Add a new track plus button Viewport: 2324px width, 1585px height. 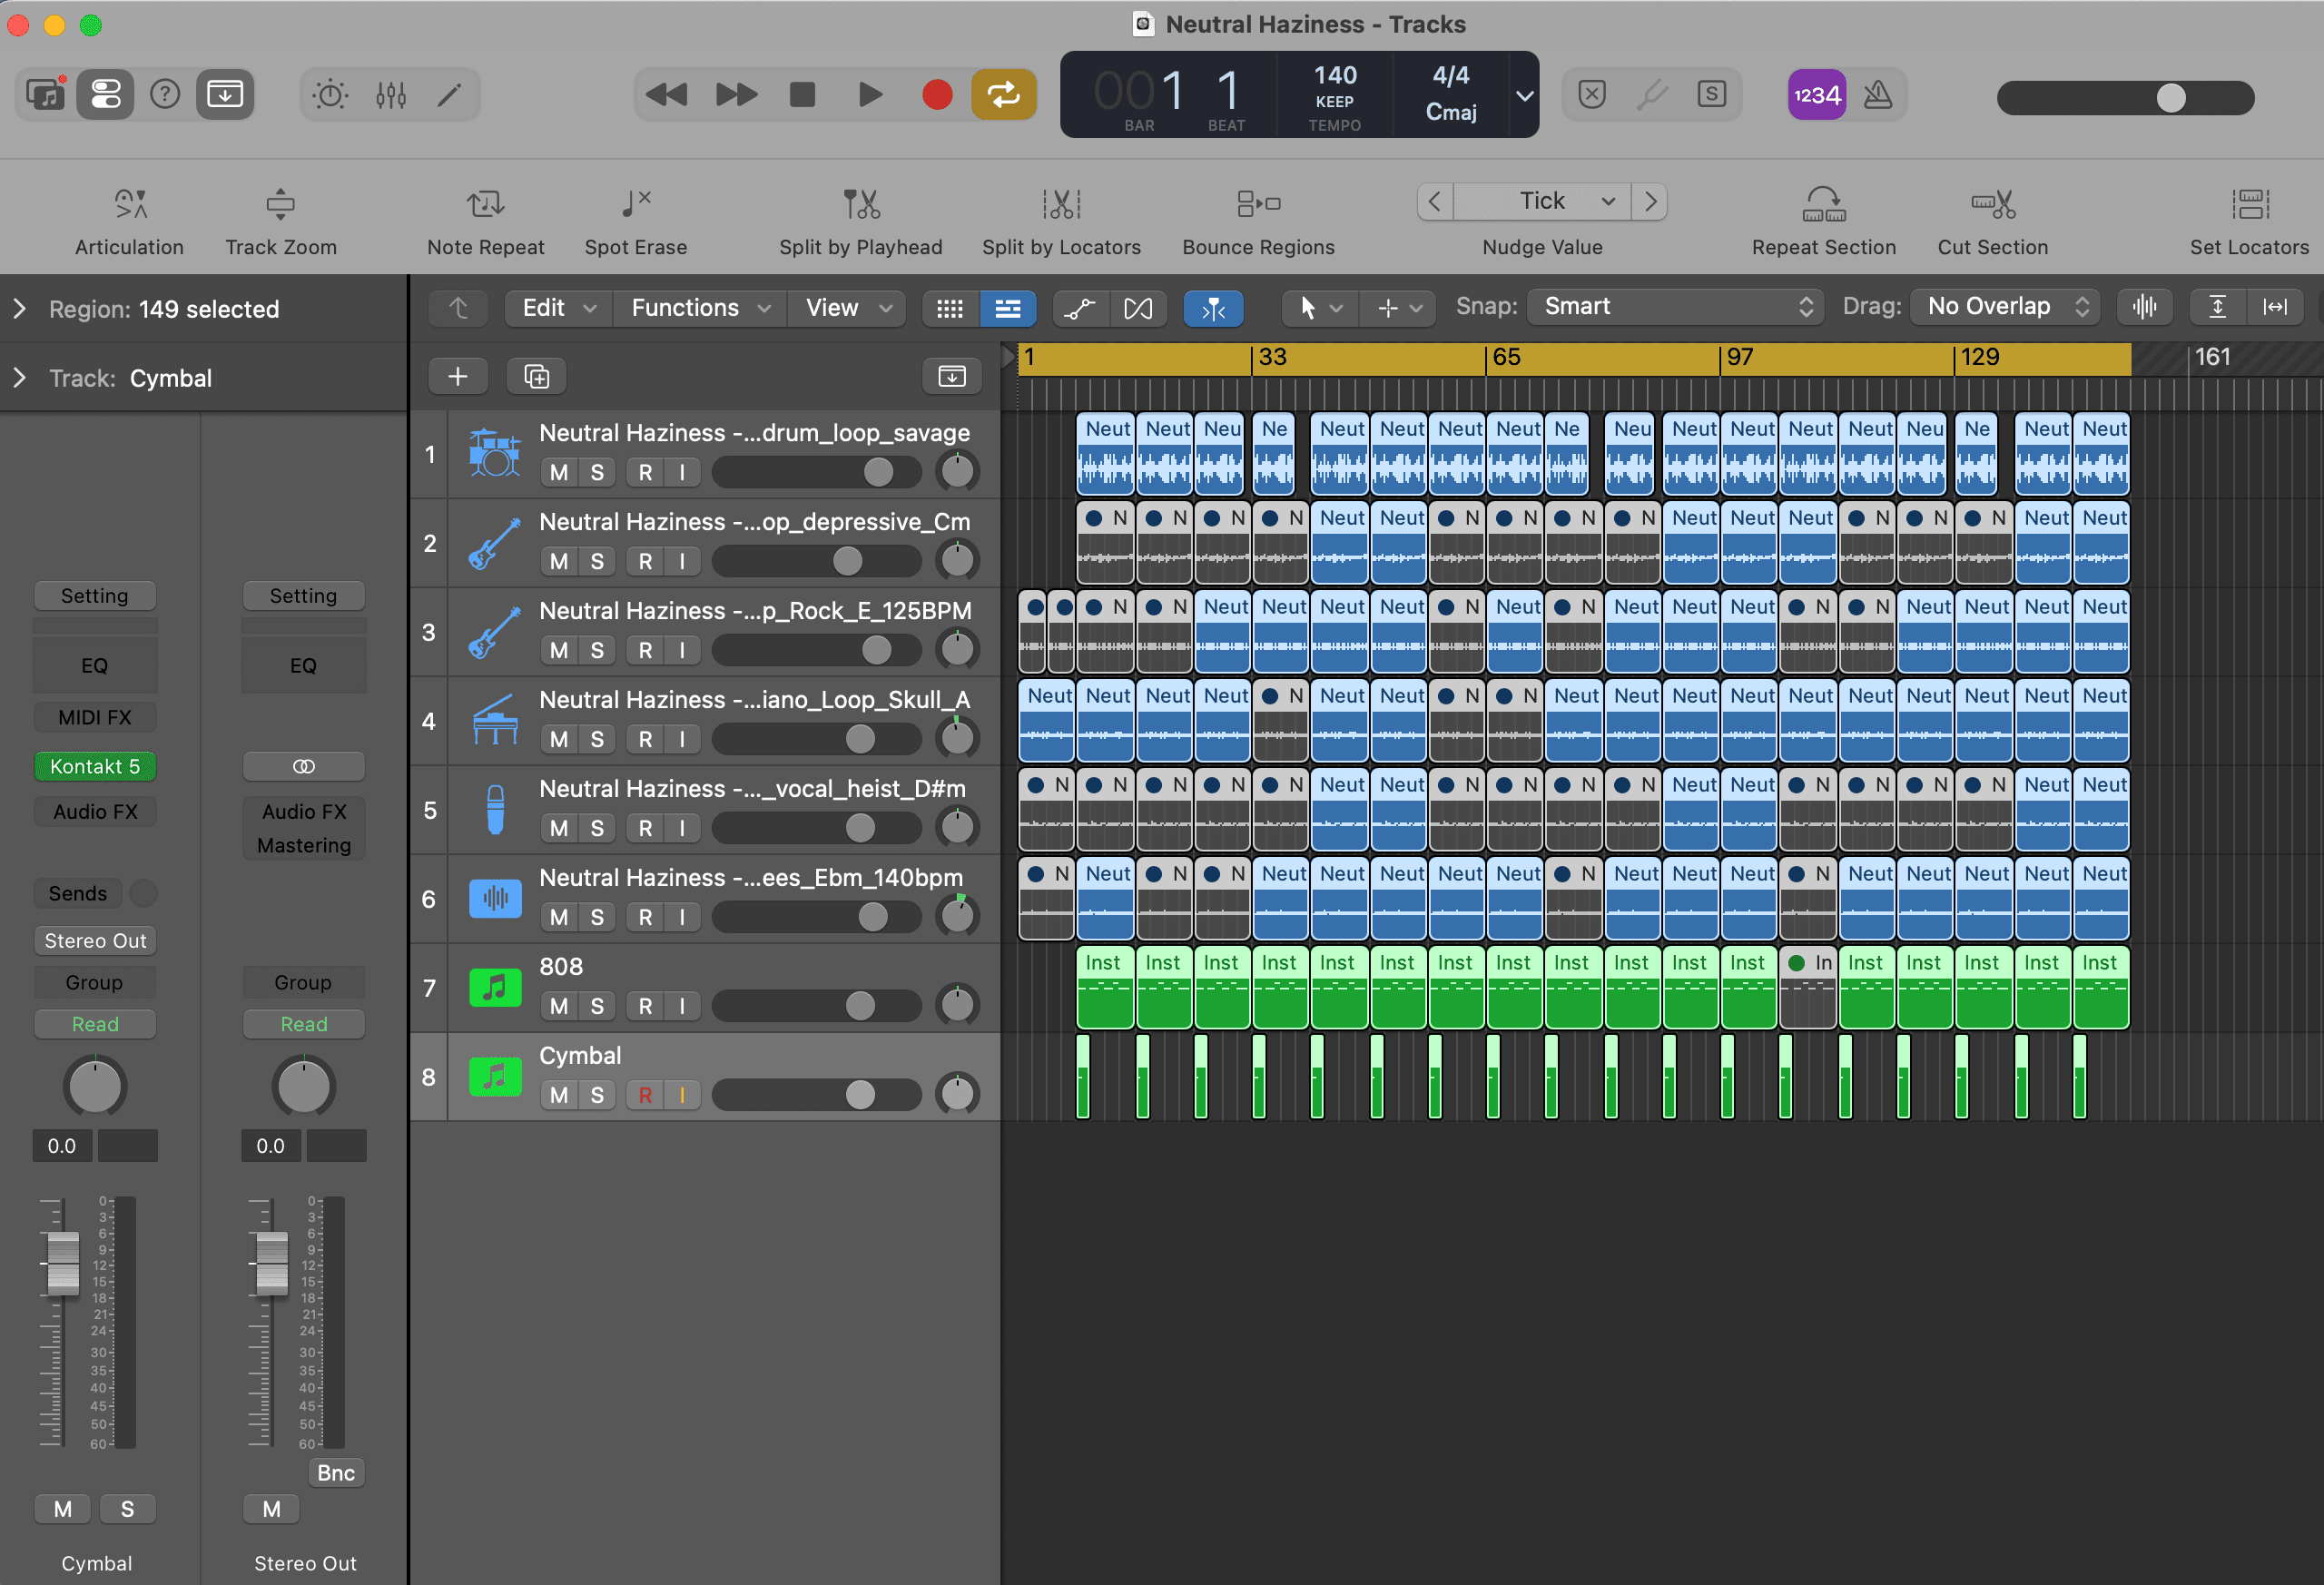458,376
